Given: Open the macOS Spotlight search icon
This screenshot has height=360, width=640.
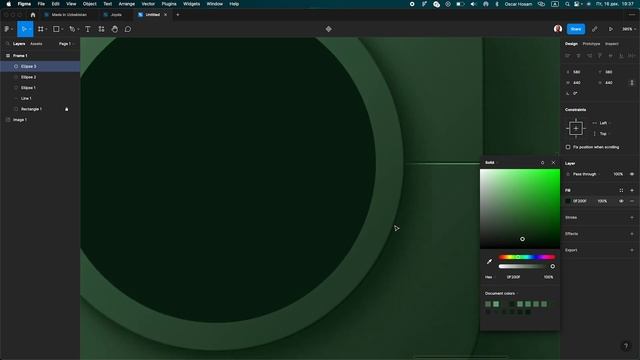Looking at the screenshot, I should (x=567, y=4).
